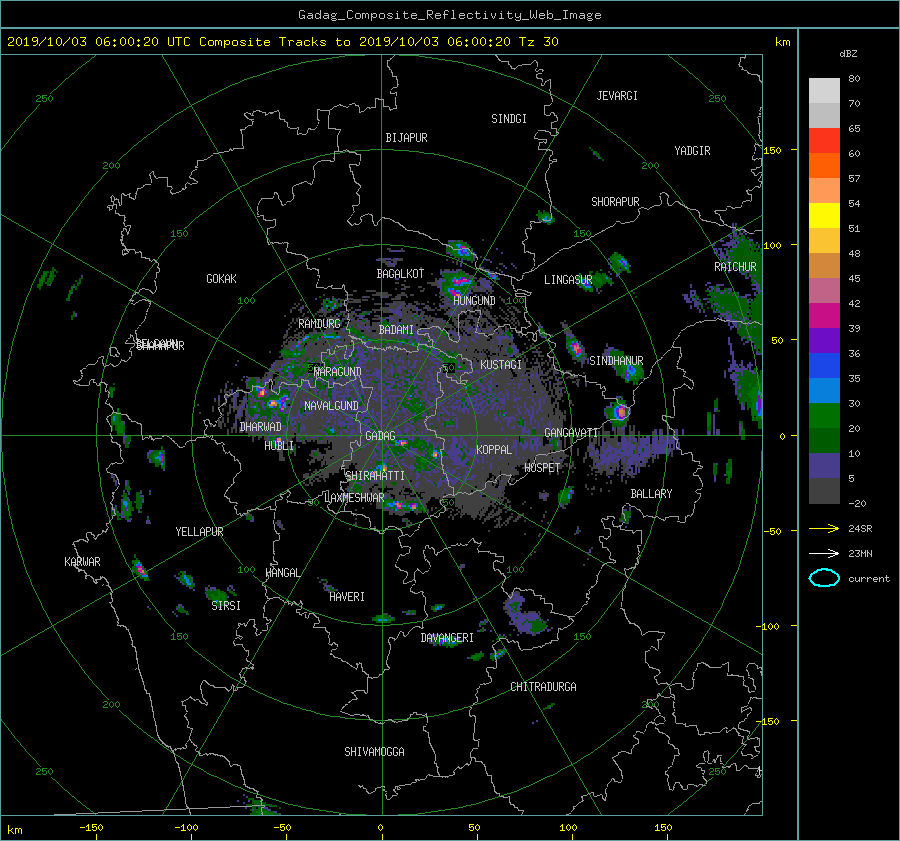Image resolution: width=900 pixels, height=841 pixels.
Task: Click the DHARWAD city label
Action: [x=260, y=427]
